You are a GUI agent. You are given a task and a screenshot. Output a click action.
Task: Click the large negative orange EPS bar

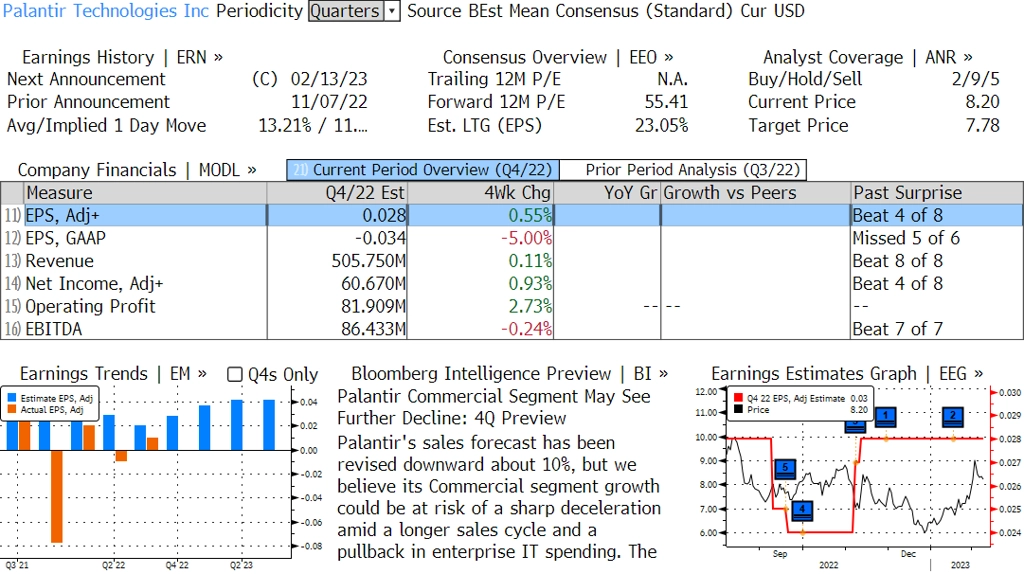[x=57, y=496]
